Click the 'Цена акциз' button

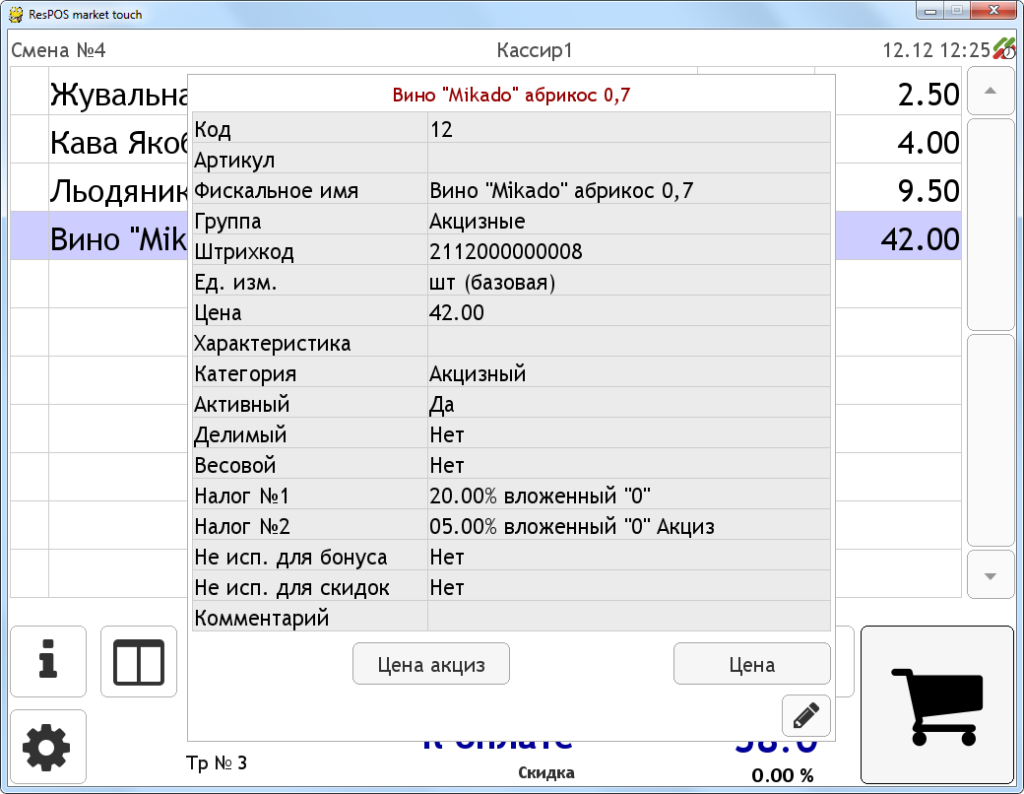[x=431, y=664]
